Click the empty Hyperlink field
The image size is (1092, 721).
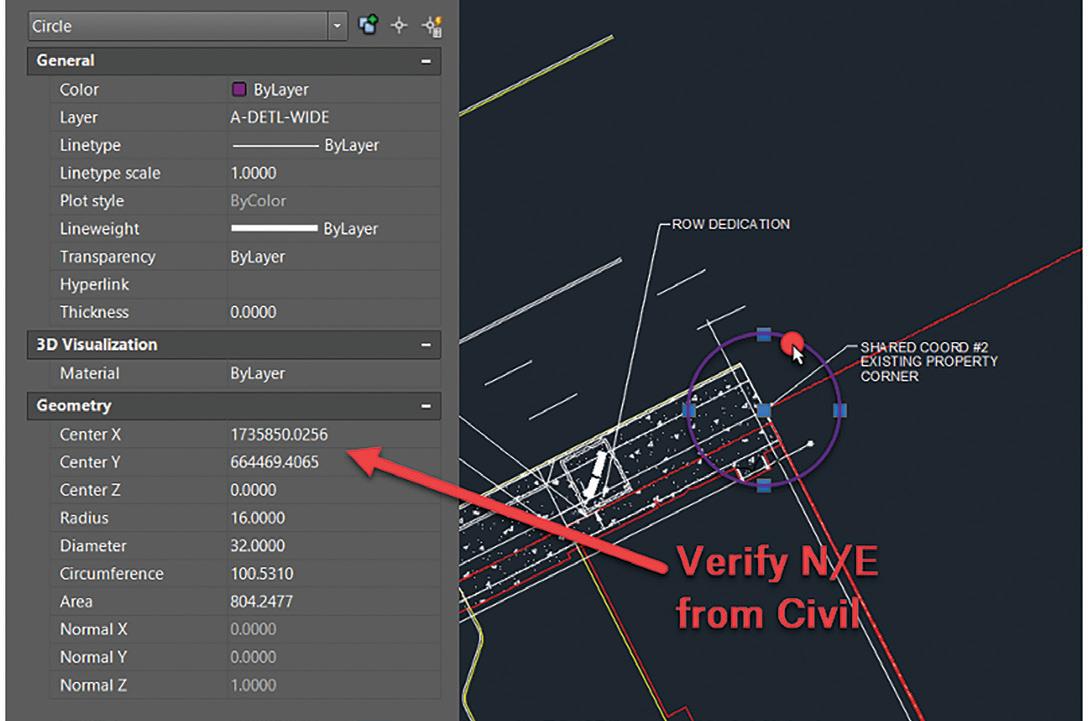click(x=334, y=284)
